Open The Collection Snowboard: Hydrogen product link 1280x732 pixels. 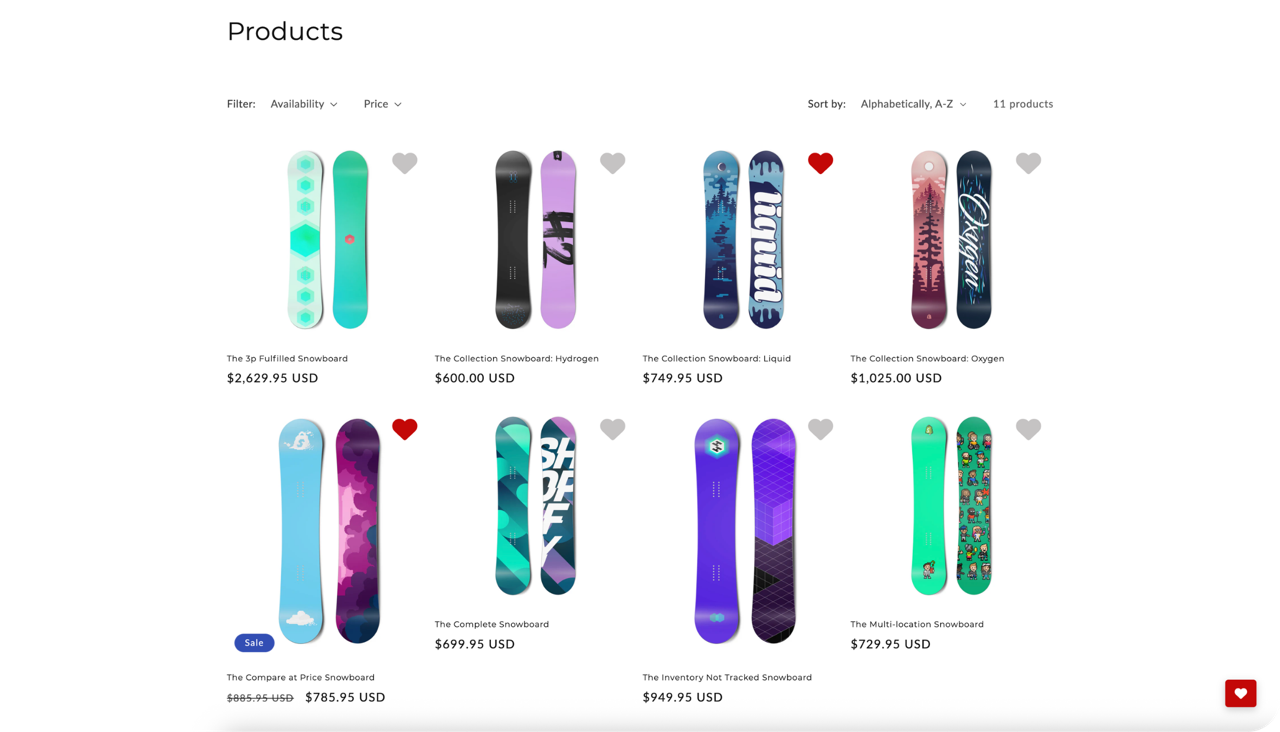[x=516, y=358]
